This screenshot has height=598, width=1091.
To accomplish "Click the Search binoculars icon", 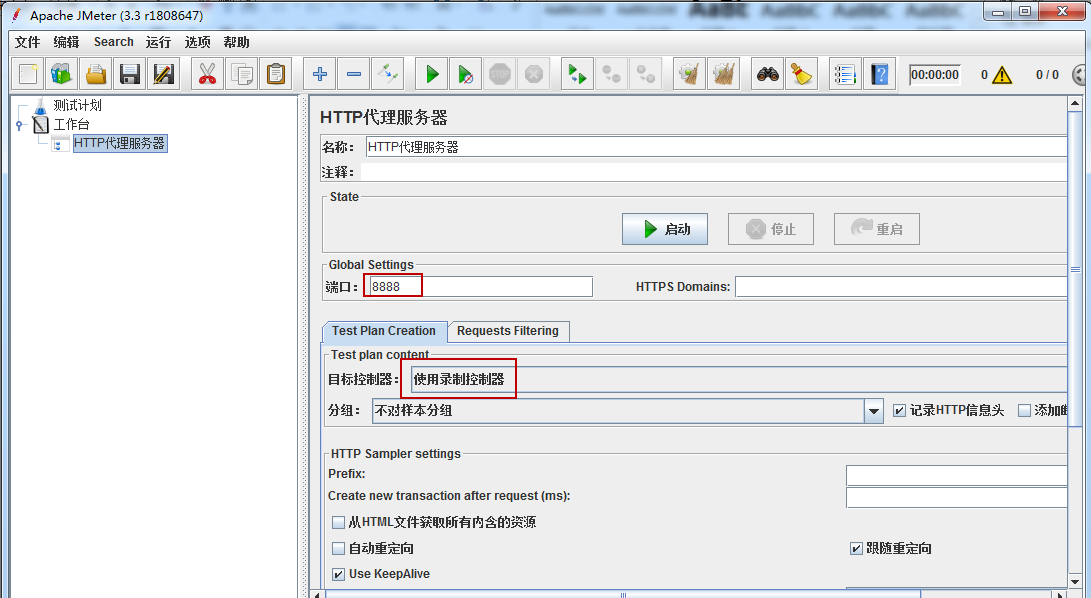I will point(767,74).
